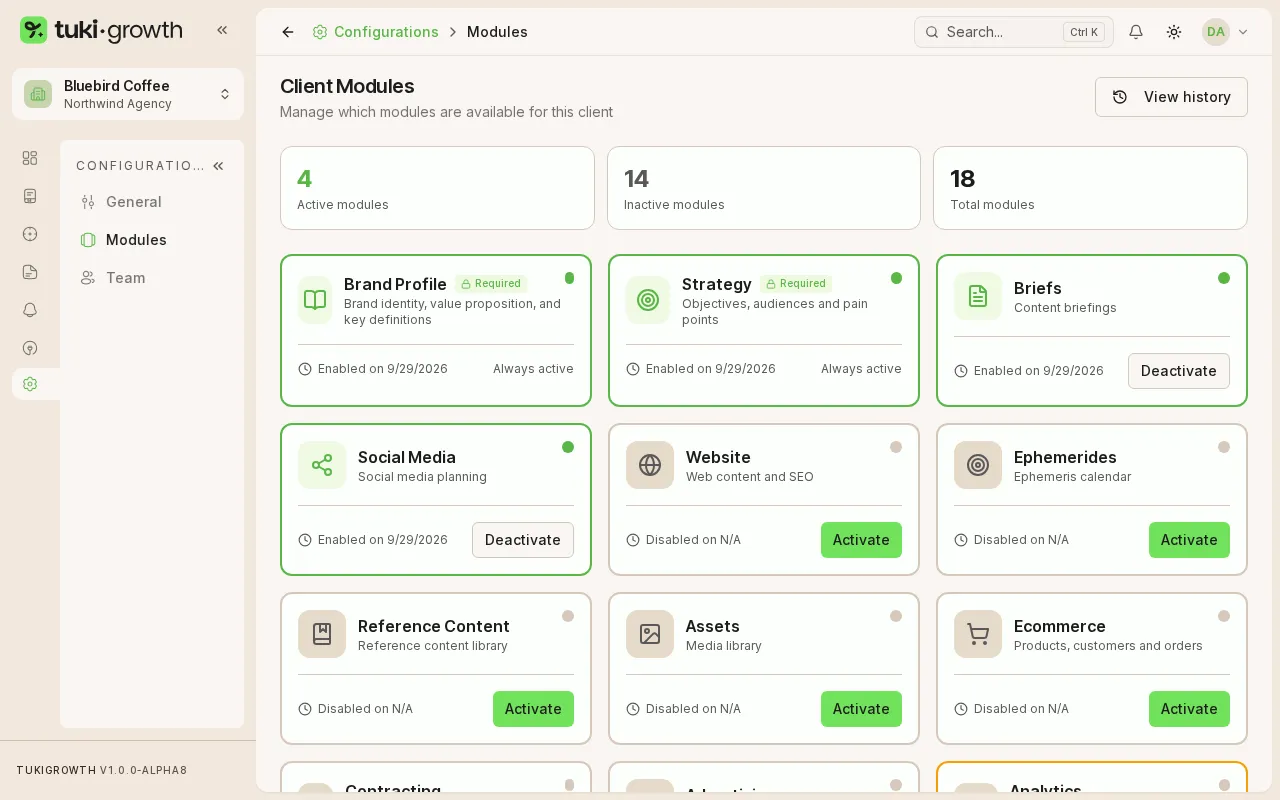This screenshot has height=800, width=1280.
Task: Click Website gray status dot
Action: tap(896, 447)
